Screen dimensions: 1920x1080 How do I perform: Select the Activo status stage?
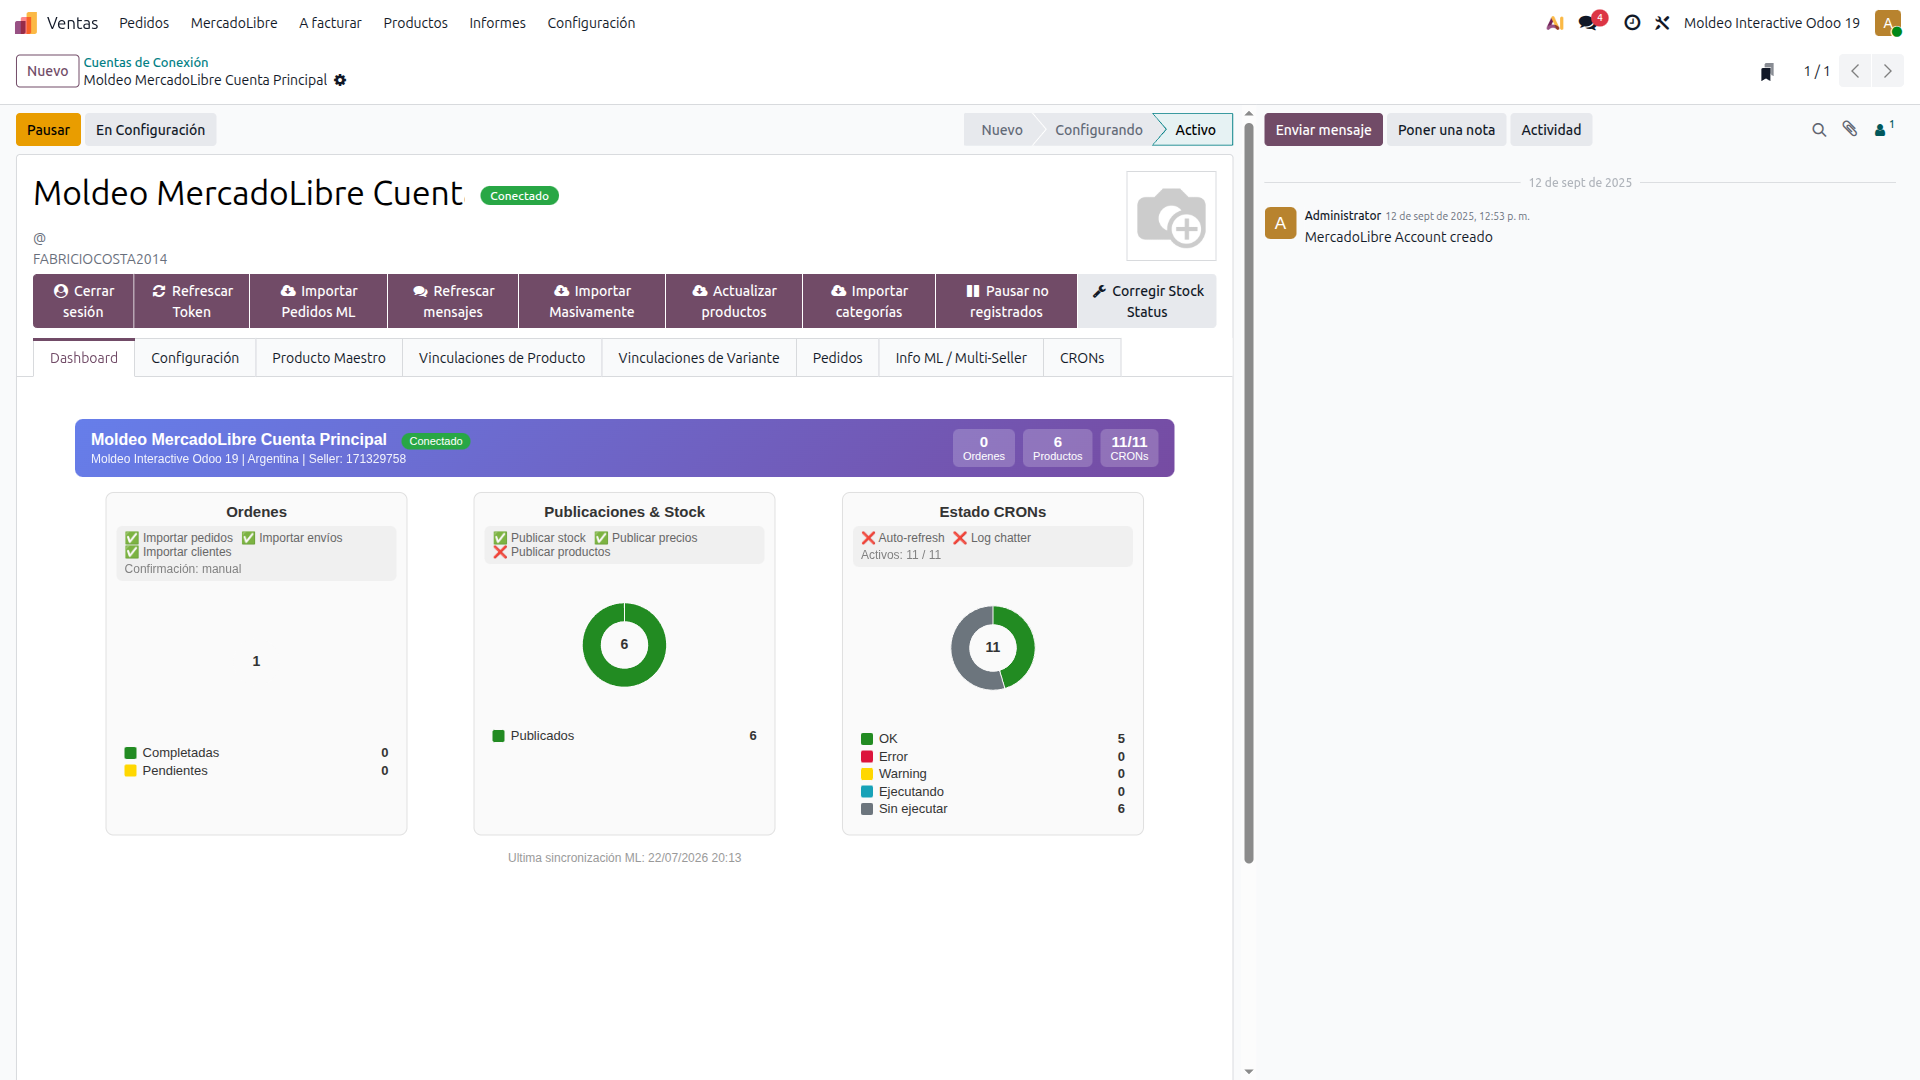coord(1195,130)
